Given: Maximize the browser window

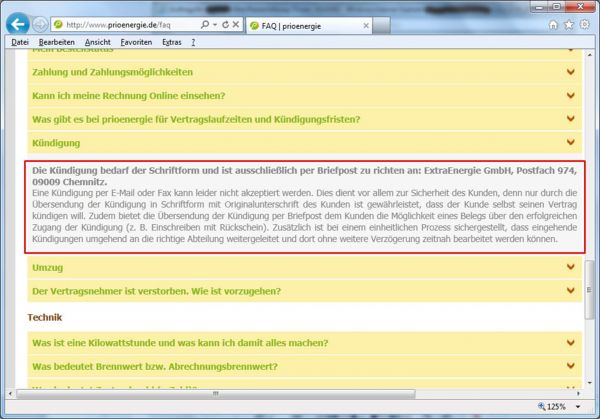Looking at the screenshot, I should [x=556, y=7].
